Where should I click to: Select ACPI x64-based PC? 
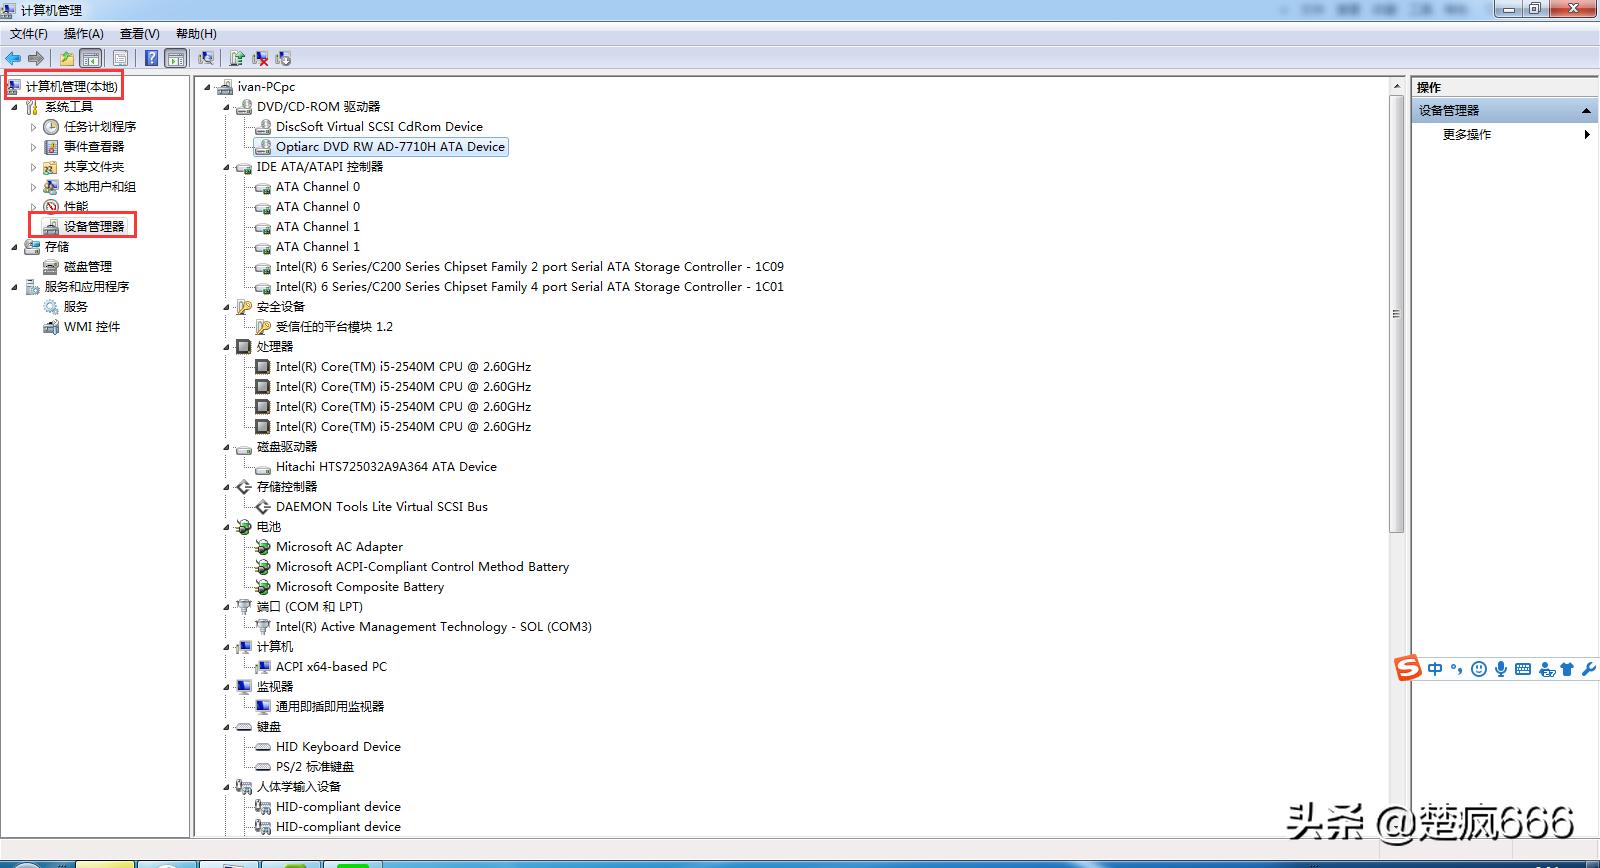331,667
